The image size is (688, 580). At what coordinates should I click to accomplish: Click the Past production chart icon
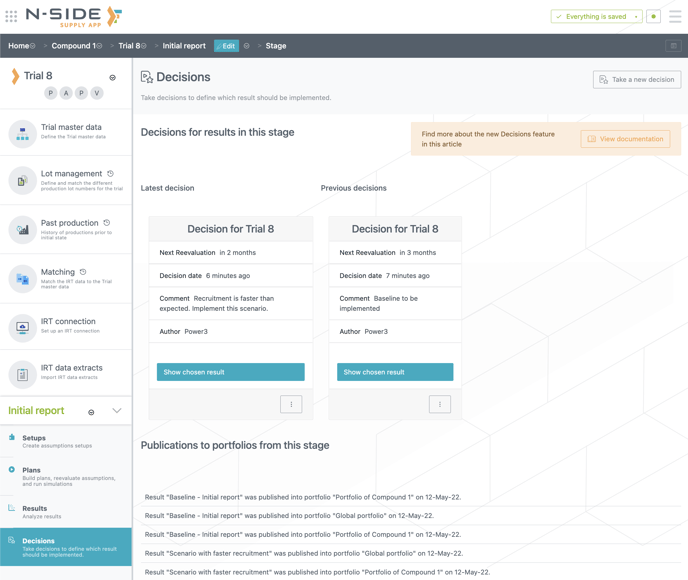point(22,230)
